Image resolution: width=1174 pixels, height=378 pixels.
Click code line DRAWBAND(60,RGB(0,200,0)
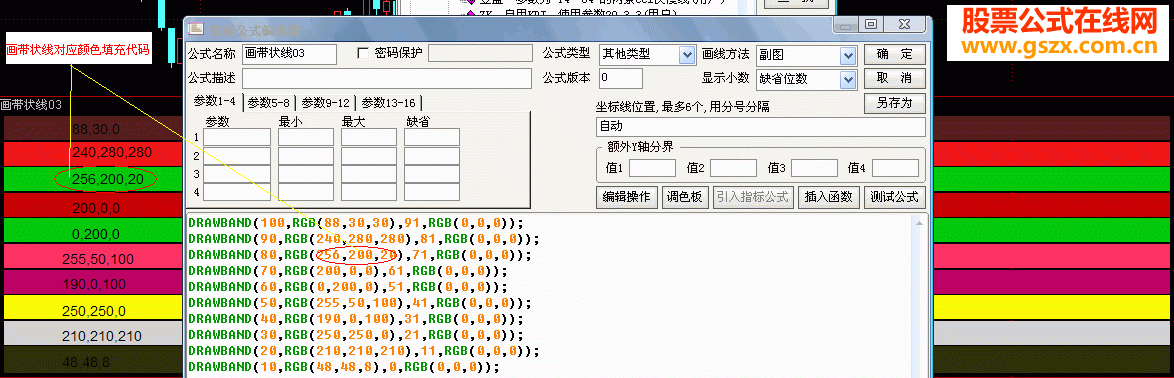pos(347,287)
